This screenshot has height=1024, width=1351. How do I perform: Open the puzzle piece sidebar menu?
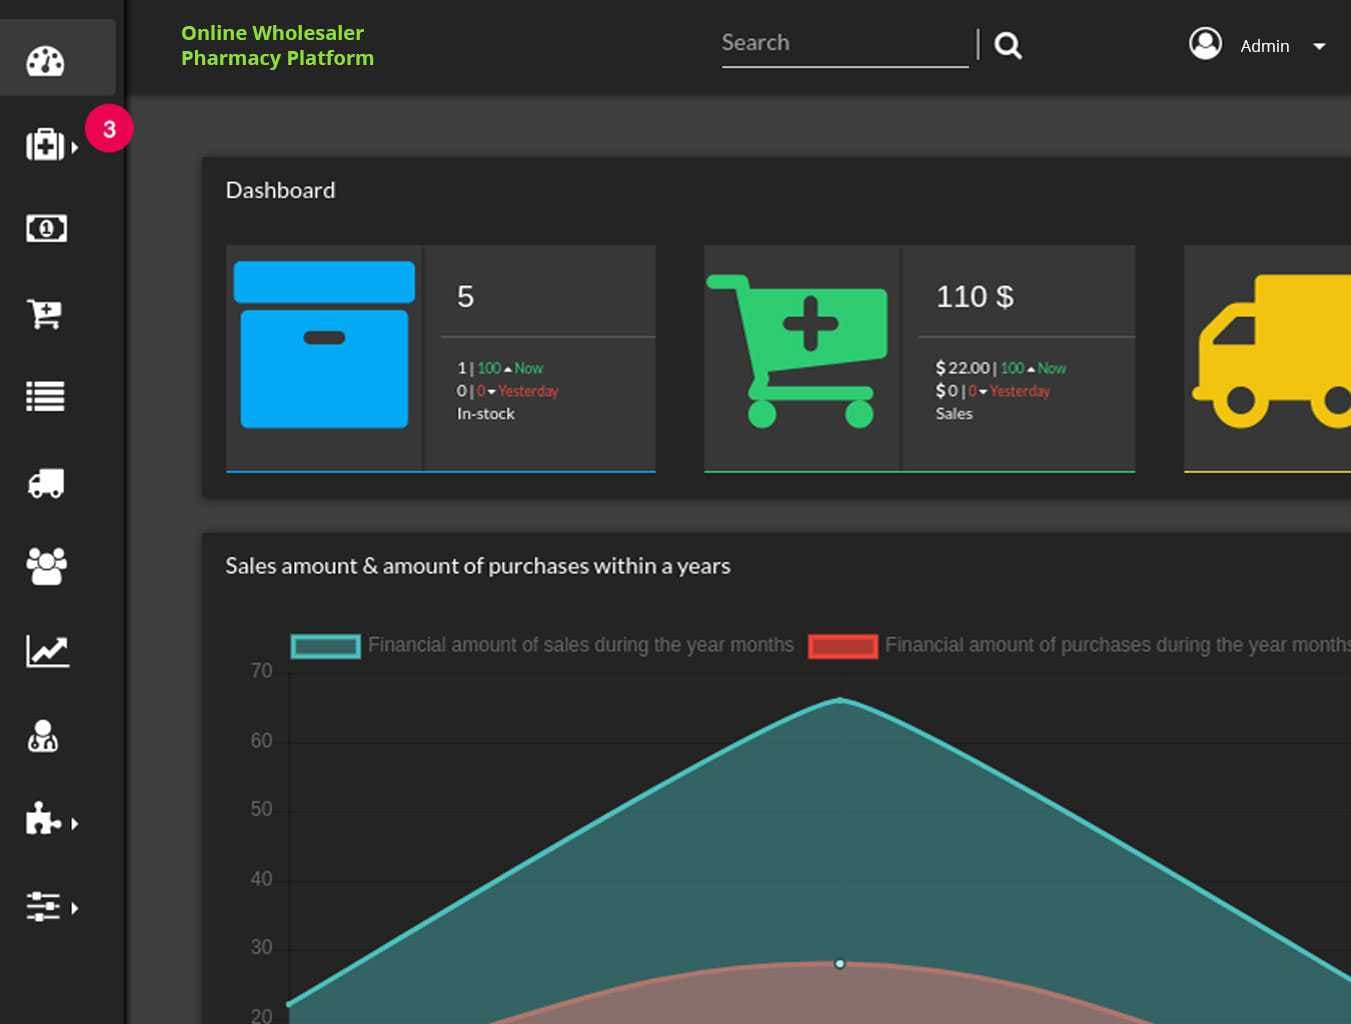pos(44,818)
